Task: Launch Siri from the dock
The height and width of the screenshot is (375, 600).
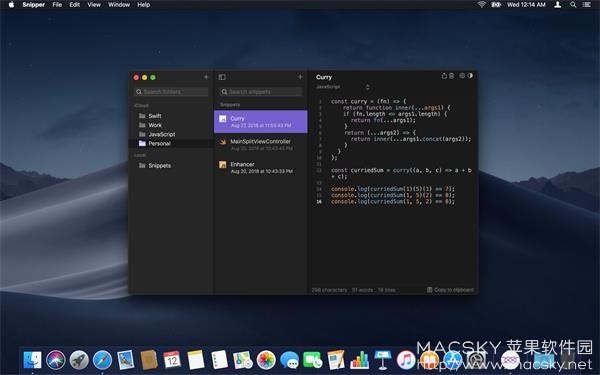Action: (56, 360)
